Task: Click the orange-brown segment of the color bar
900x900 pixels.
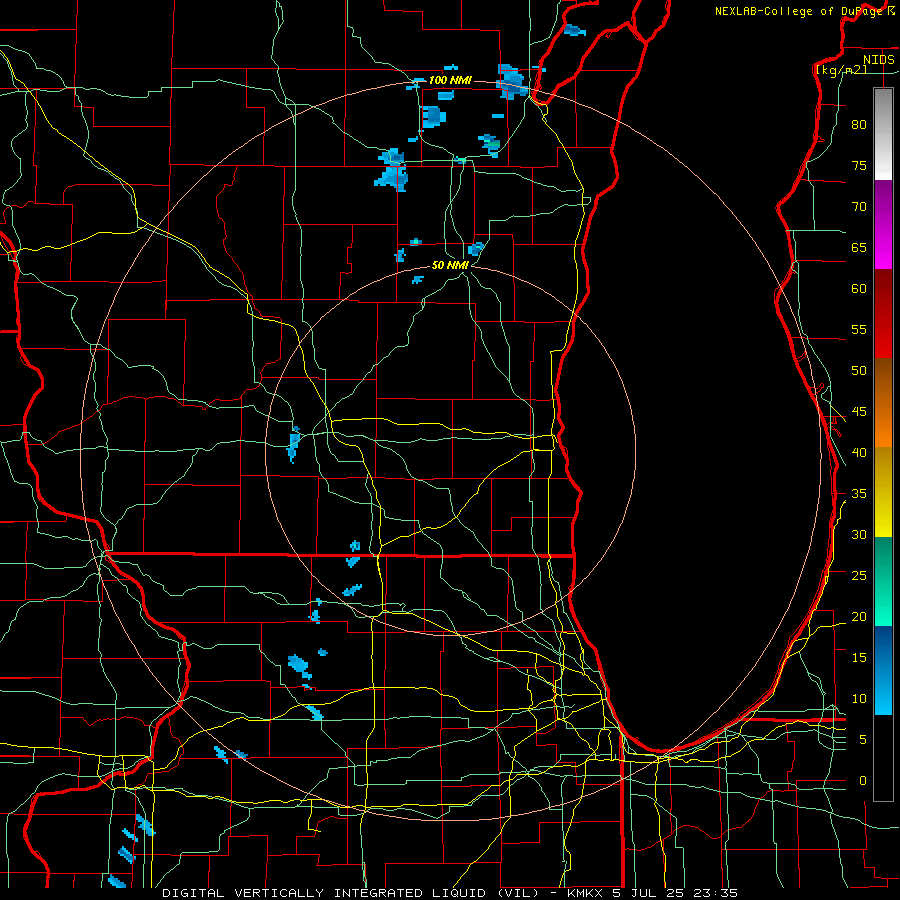Action: coord(883,403)
